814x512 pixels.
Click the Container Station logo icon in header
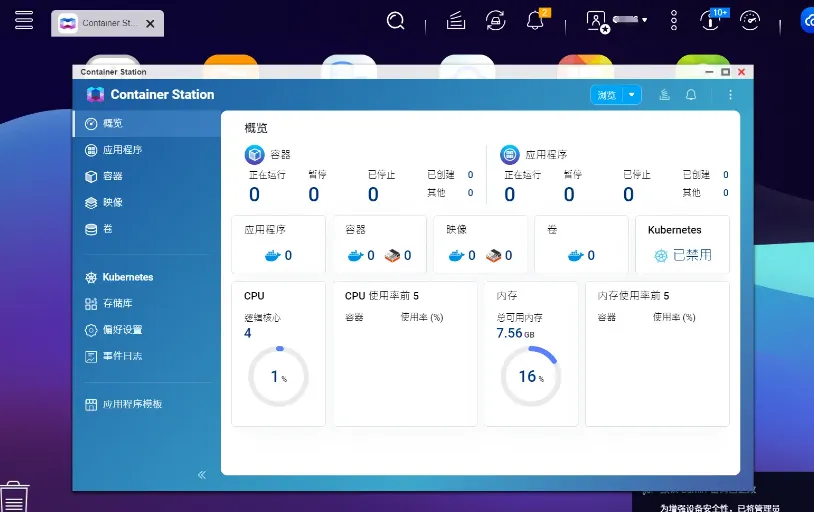tap(96, 95)
